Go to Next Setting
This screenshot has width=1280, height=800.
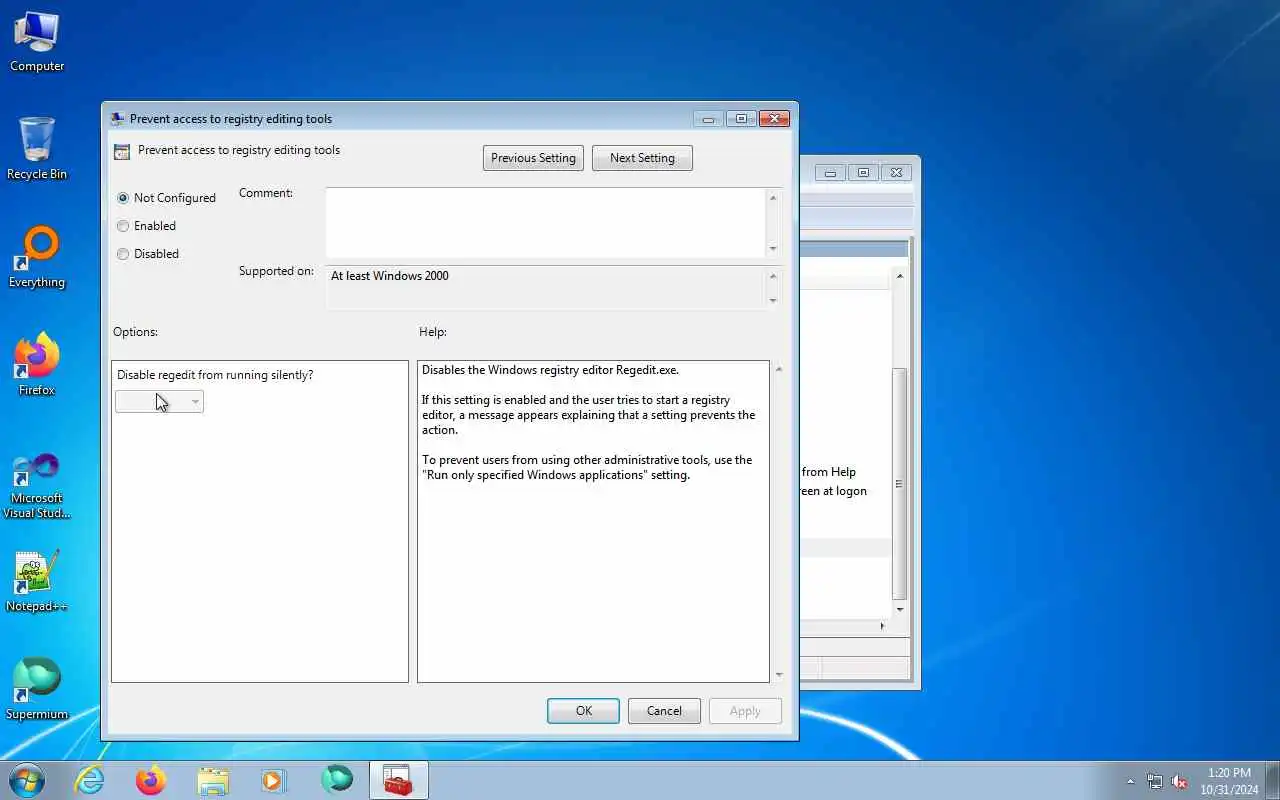642,158
